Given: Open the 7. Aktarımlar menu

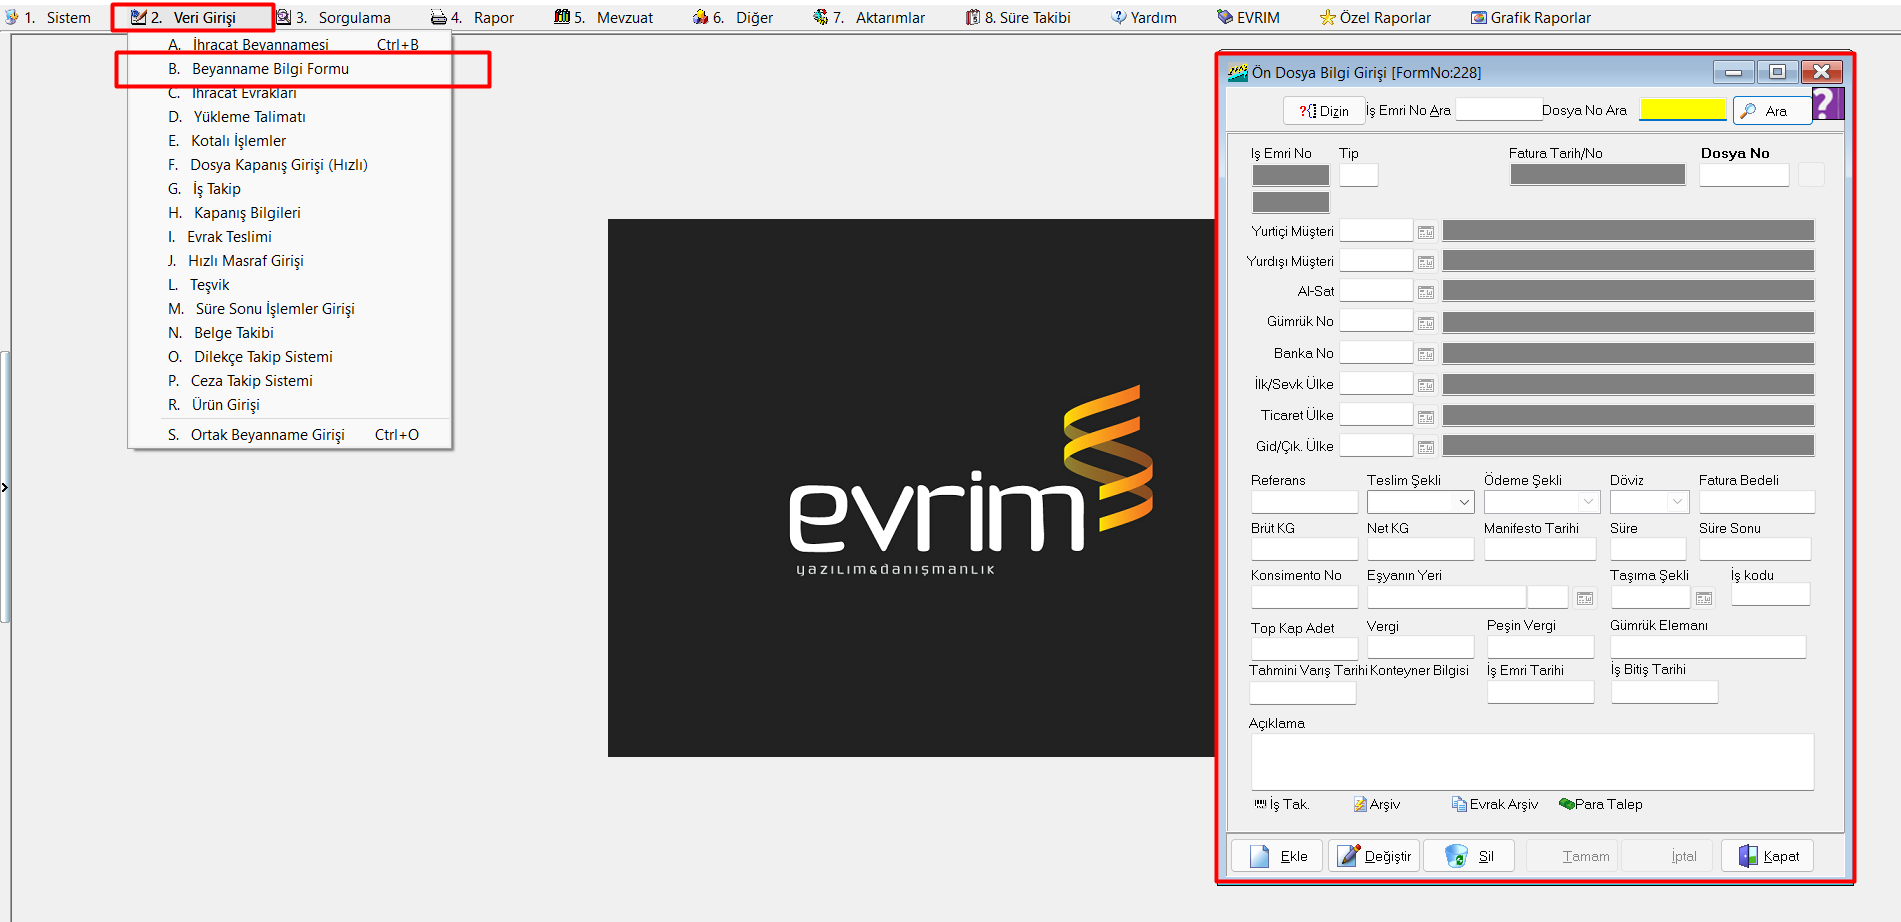Looking at the screenshot, I should pyautogui.click(x=869, y=17).
